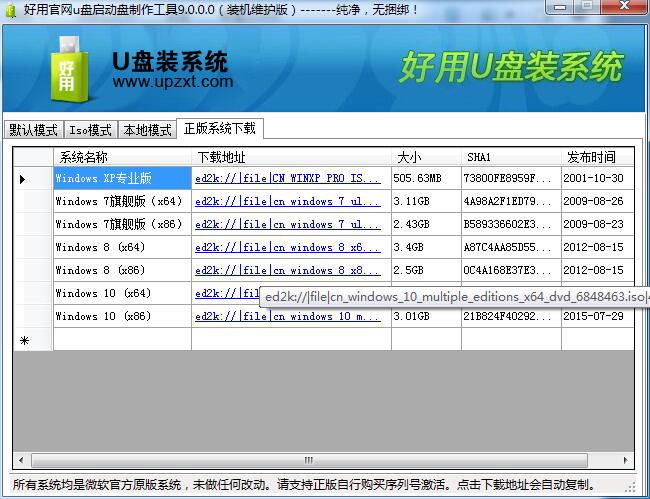Switch to the 默认模式 tab
This screenshot has width=650, height=499.
pyautogui.click(x=33, y=130)
